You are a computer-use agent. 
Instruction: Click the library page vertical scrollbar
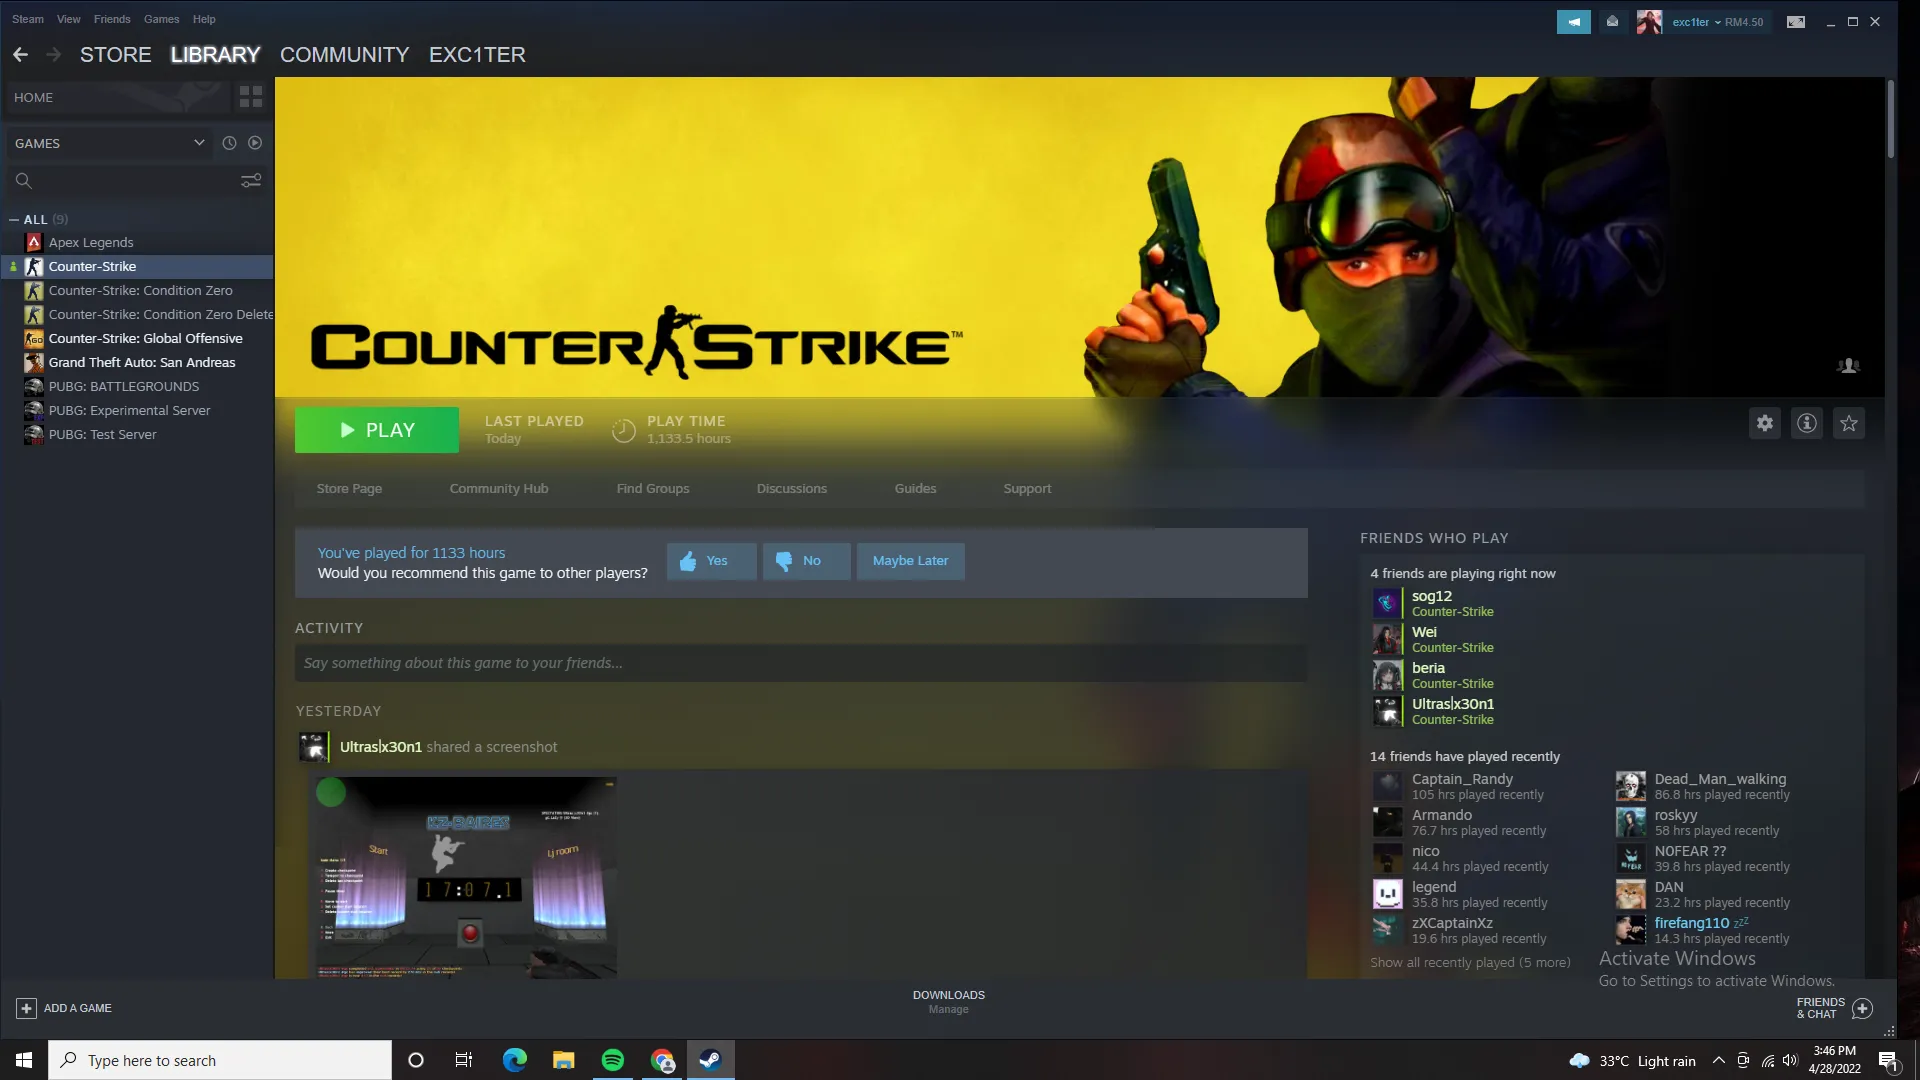point(1890,118)
